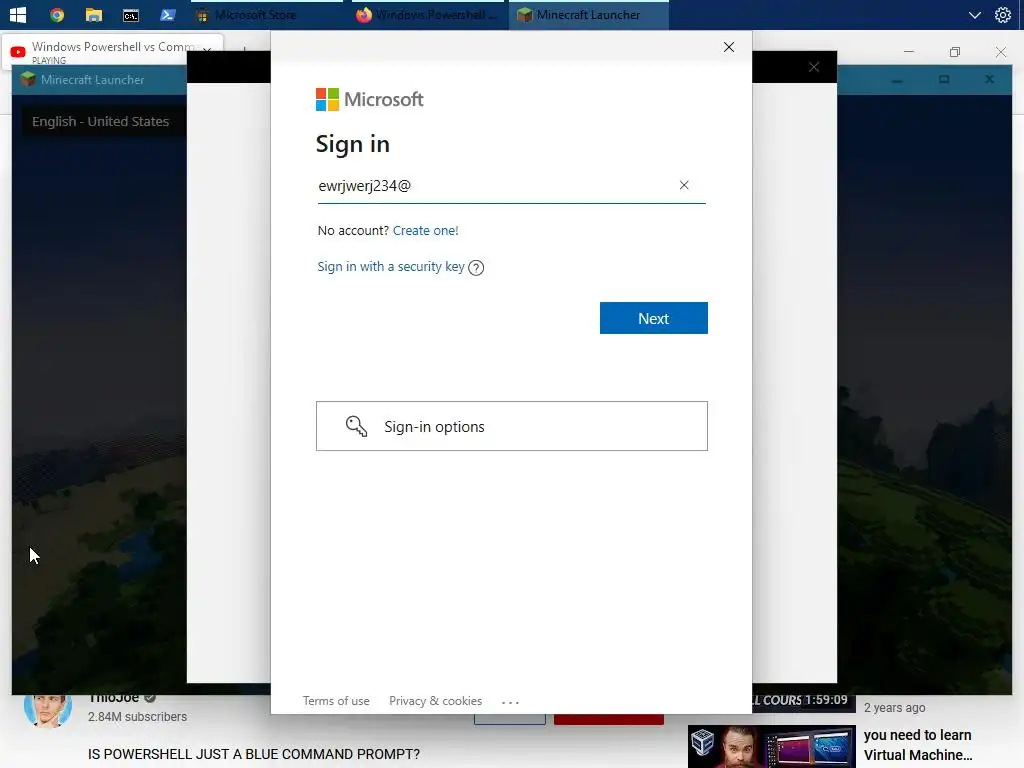Open the Windows Start menu
The width and height of the screenshot is (1024, 768).
click(x=18, y=14)
